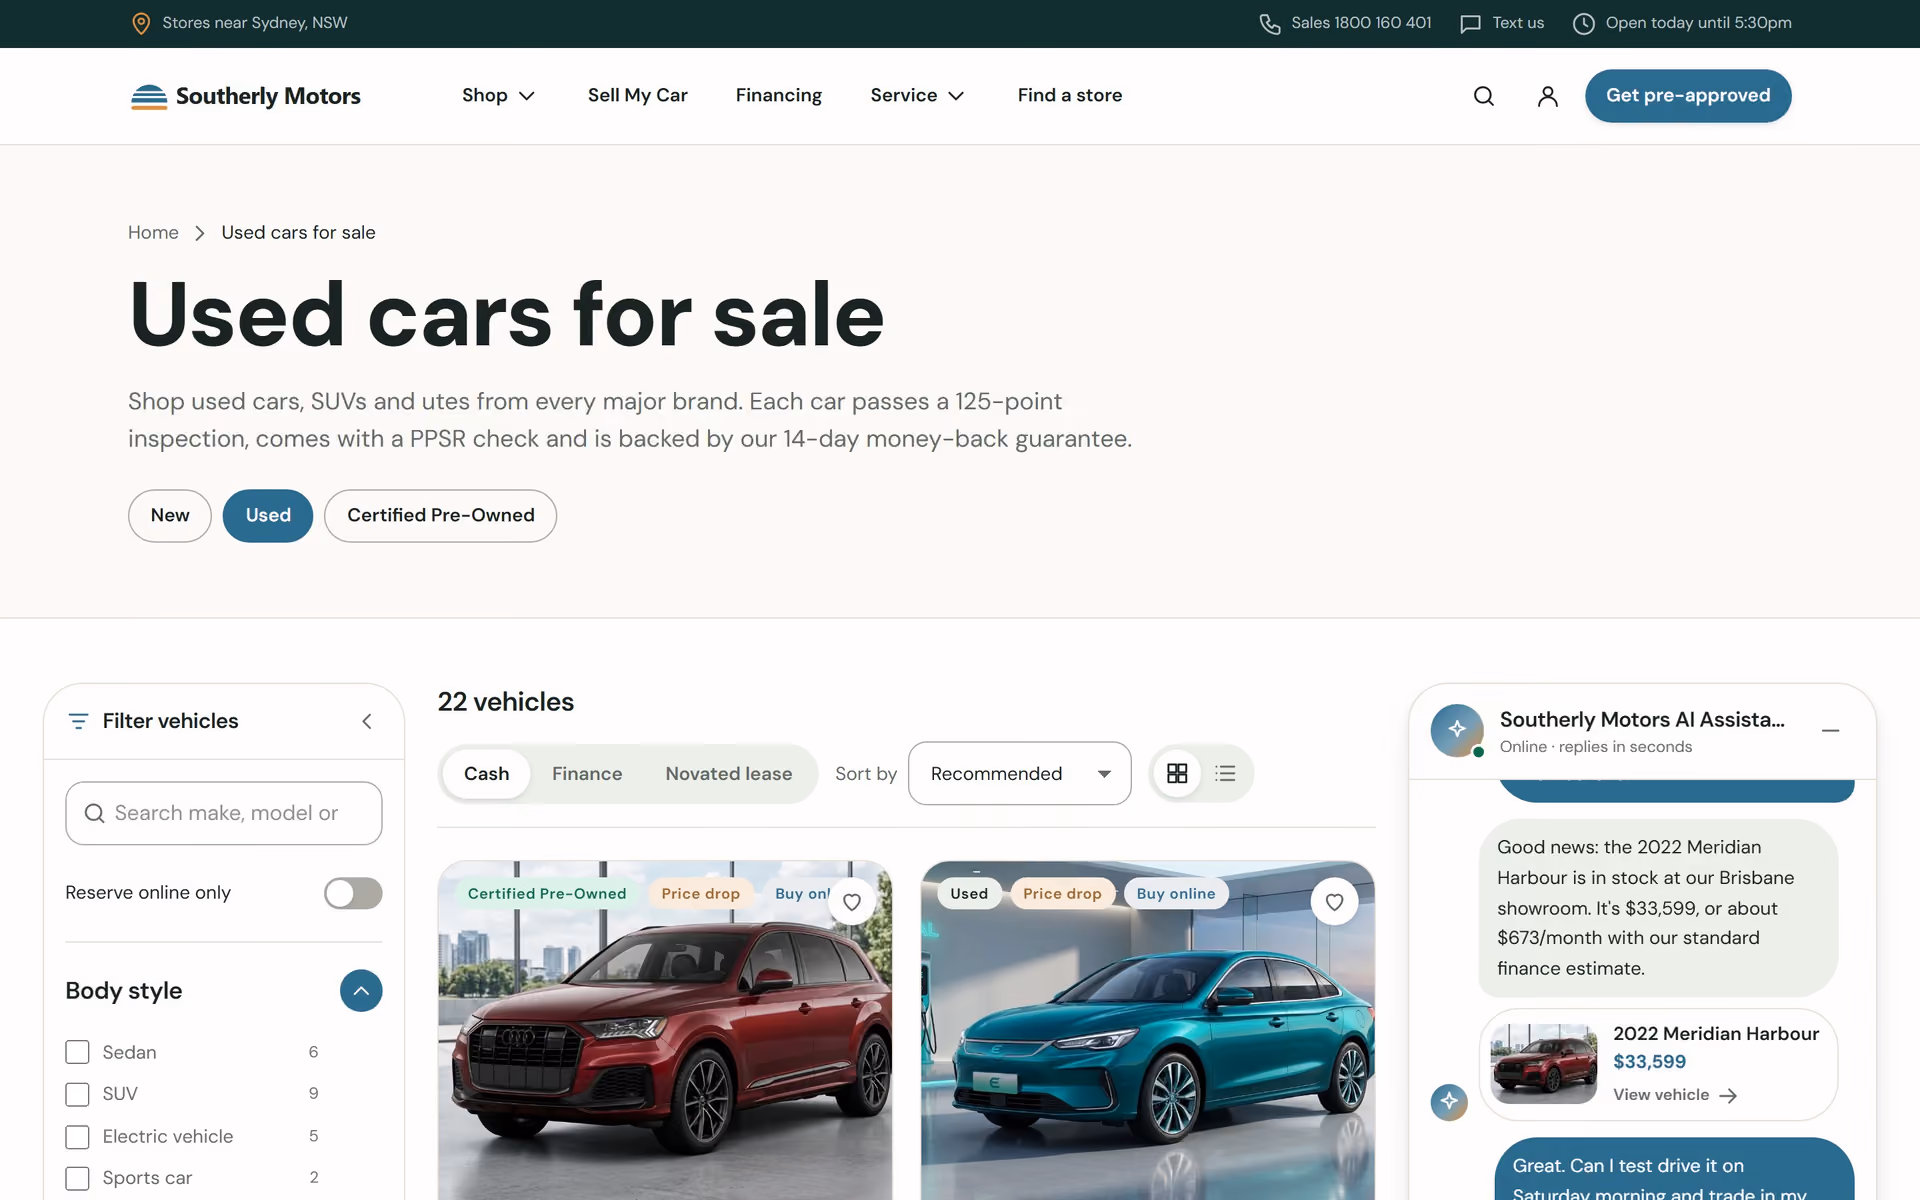Click the View vehicle arrow in chat
This screenshot has height=1200, width=1920.
pos(1728,1096)
